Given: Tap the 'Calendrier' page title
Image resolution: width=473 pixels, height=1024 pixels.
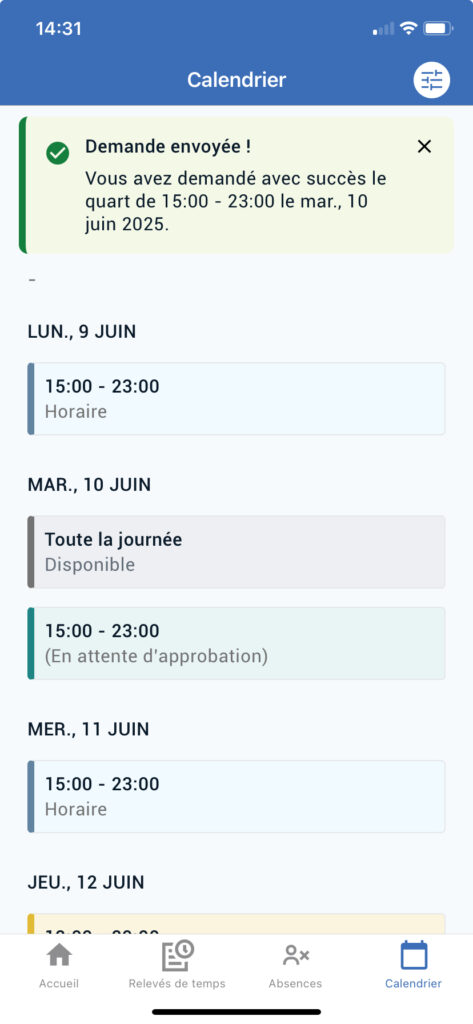Looking at the screenshot, I should coord(236,80).
